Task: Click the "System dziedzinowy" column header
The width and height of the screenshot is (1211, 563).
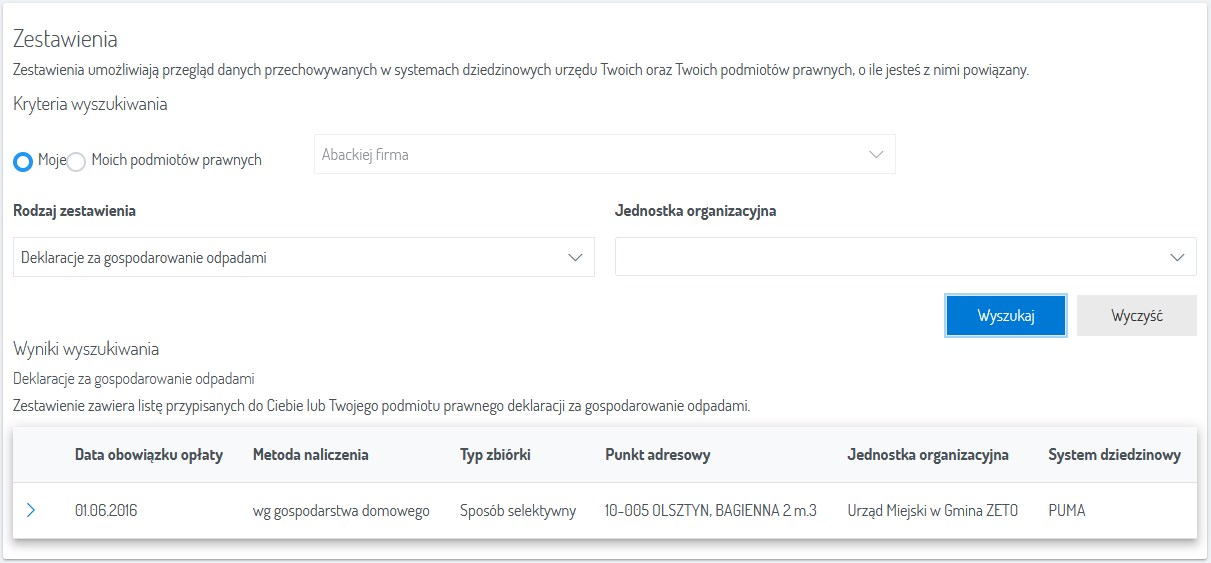Action: coord(1114,455)
